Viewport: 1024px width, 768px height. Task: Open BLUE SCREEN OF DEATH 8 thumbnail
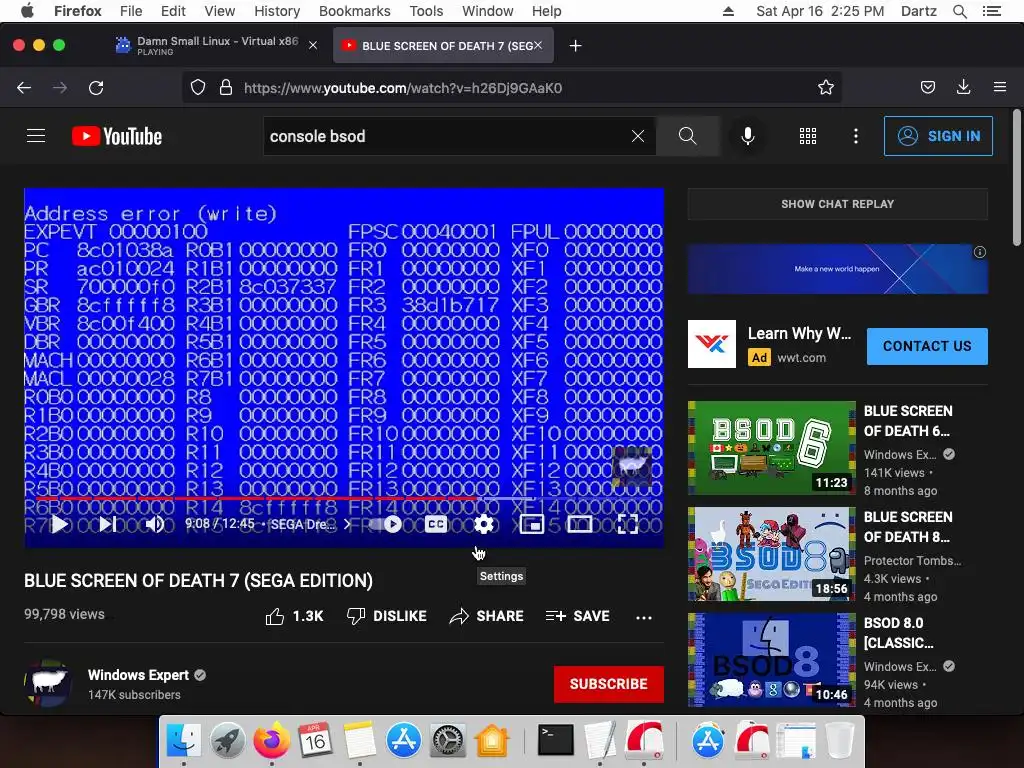[771, 554]
